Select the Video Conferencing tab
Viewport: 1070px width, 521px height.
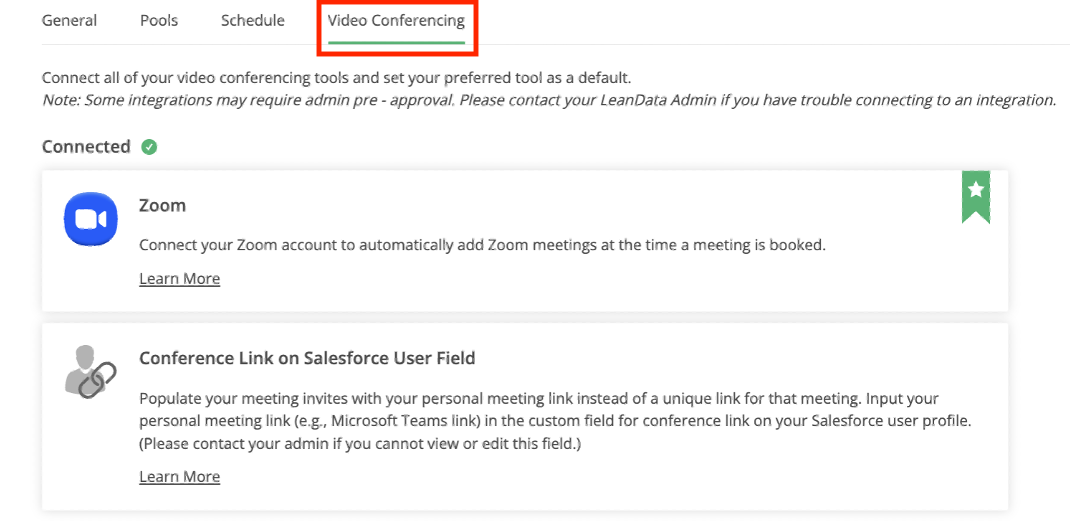pyautogui.click(x=396, y=21)
